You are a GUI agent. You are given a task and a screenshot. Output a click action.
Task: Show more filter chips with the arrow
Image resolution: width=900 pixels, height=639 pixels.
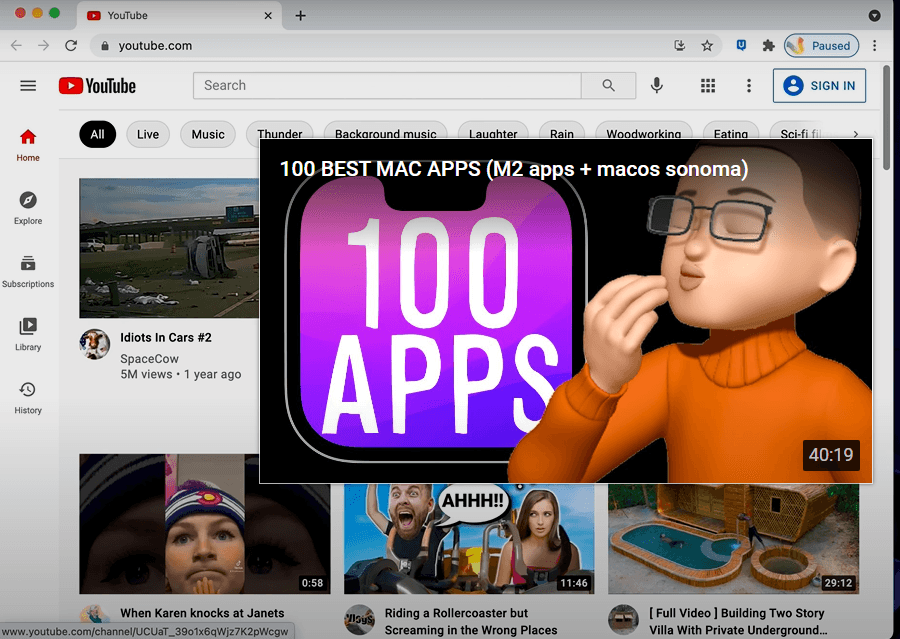(855, 134)
